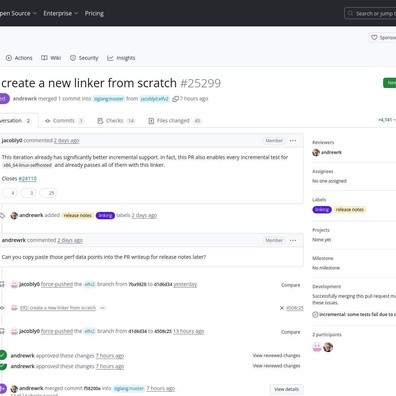Screen dimensions: 396x396
Task: Open jacobly0 participant avatar
Action: coord(317,347)
